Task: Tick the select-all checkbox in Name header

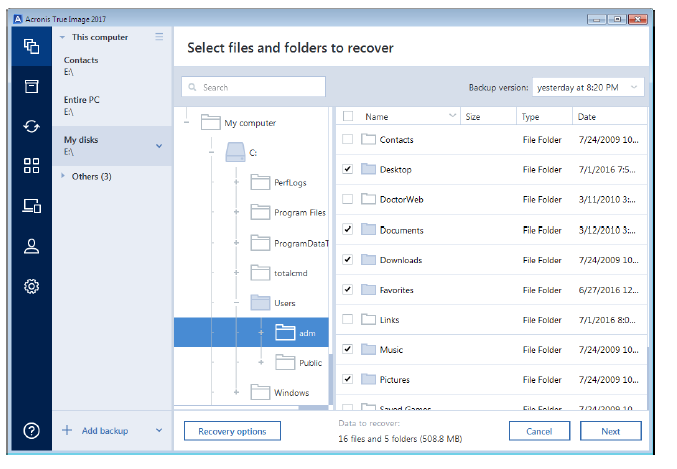Action: (x=348, y=116)
